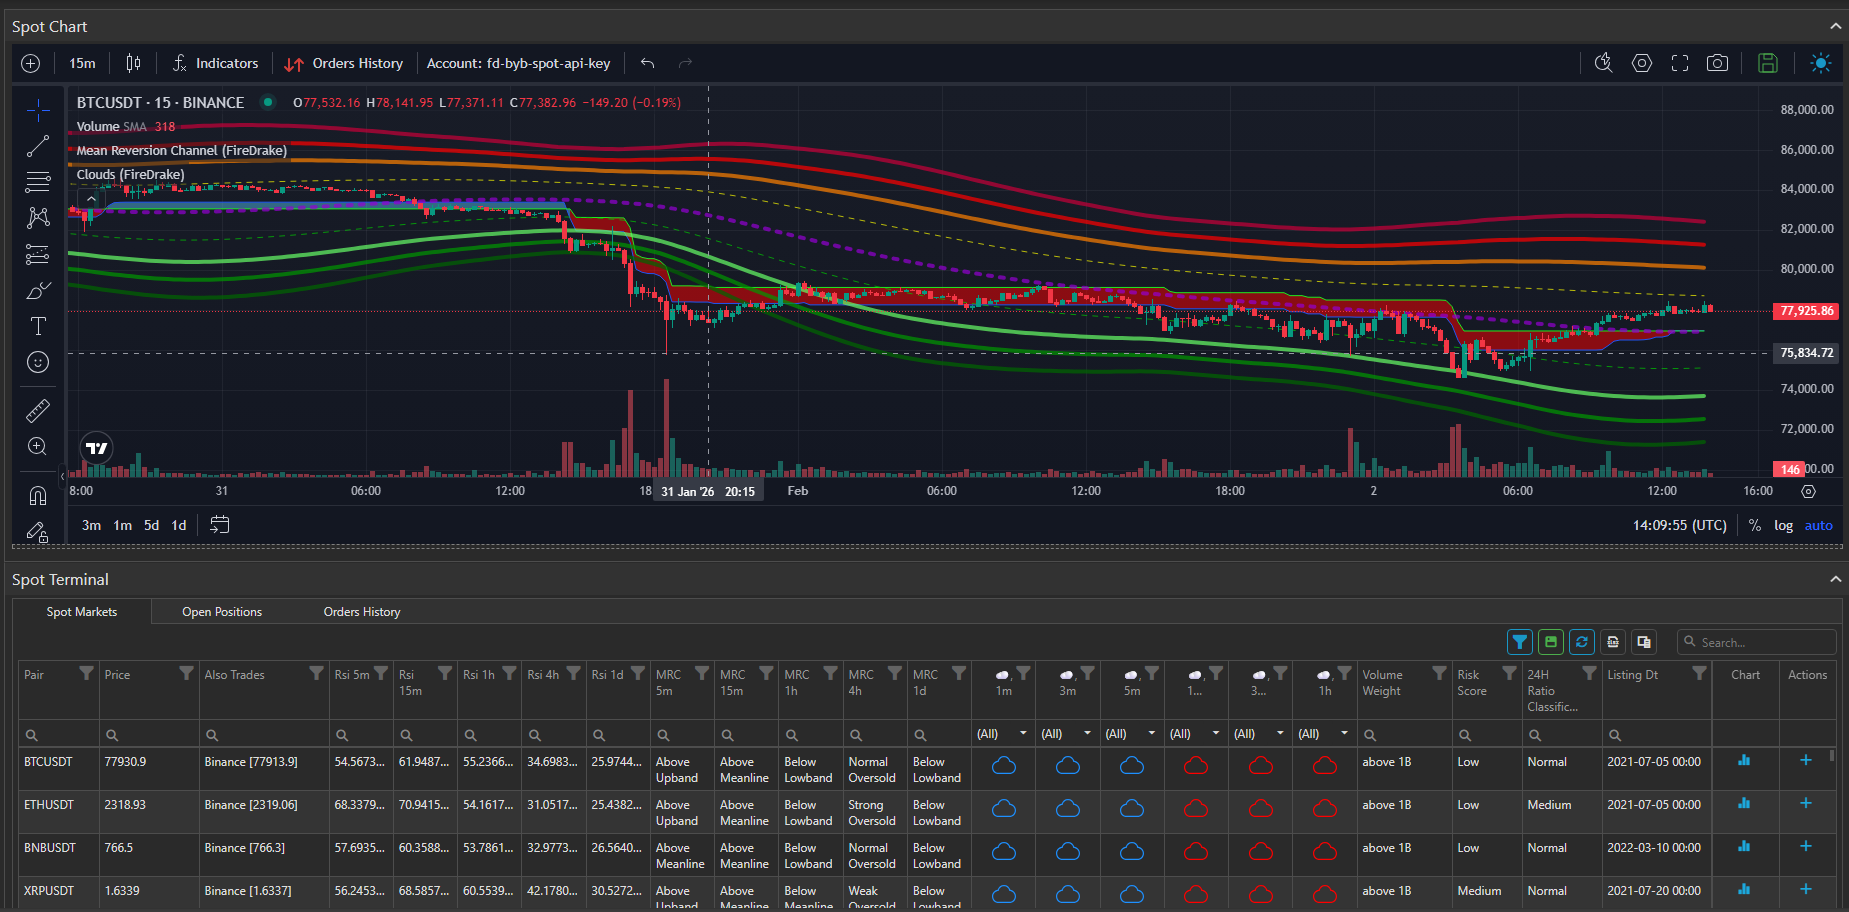Viewport: 1849px width, 912px height.
Task: Select the Fibonacci retracement tool
Action: pos(38,182)
